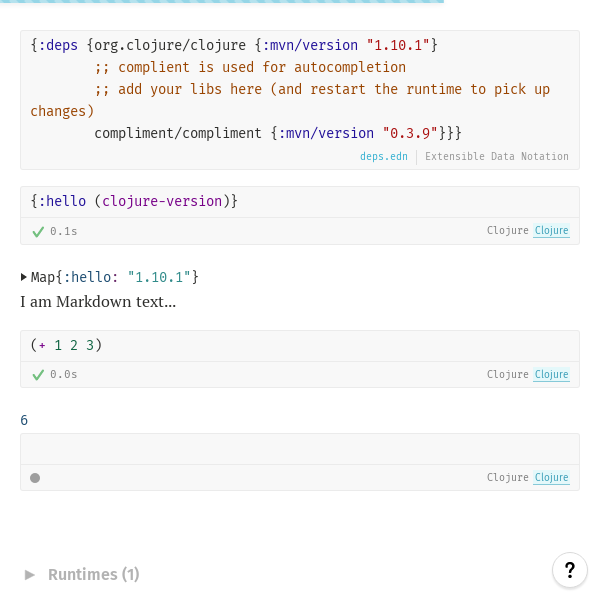The width and height of the screenshot is (600, 600).
Task: Click green checkmark under addition cell
Action: 38,375
